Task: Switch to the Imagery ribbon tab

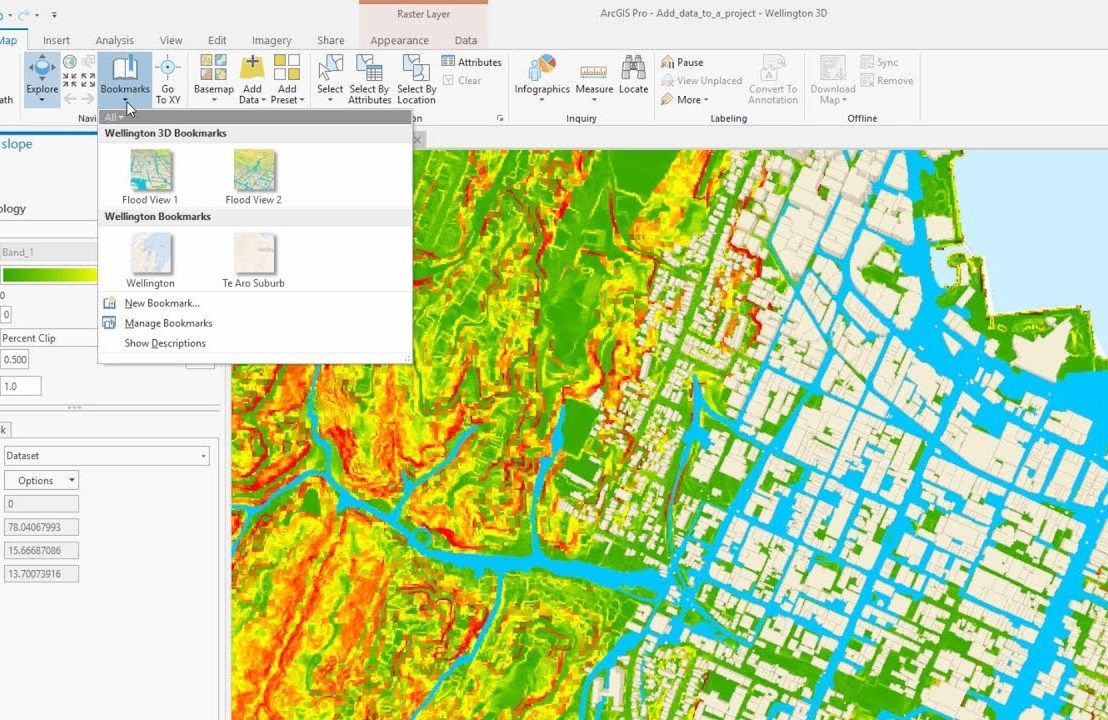Action: (271, 40)
